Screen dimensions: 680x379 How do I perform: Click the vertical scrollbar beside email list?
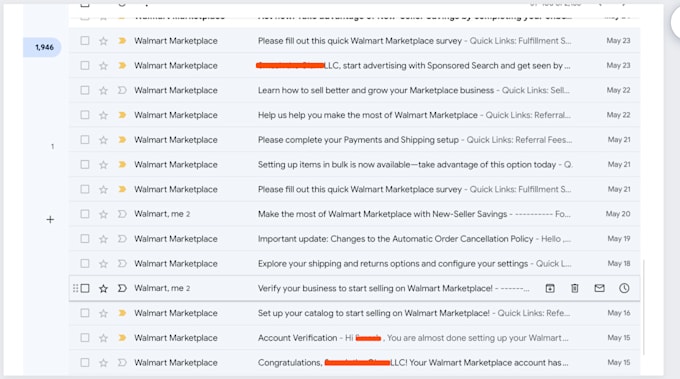pos(644,307)
